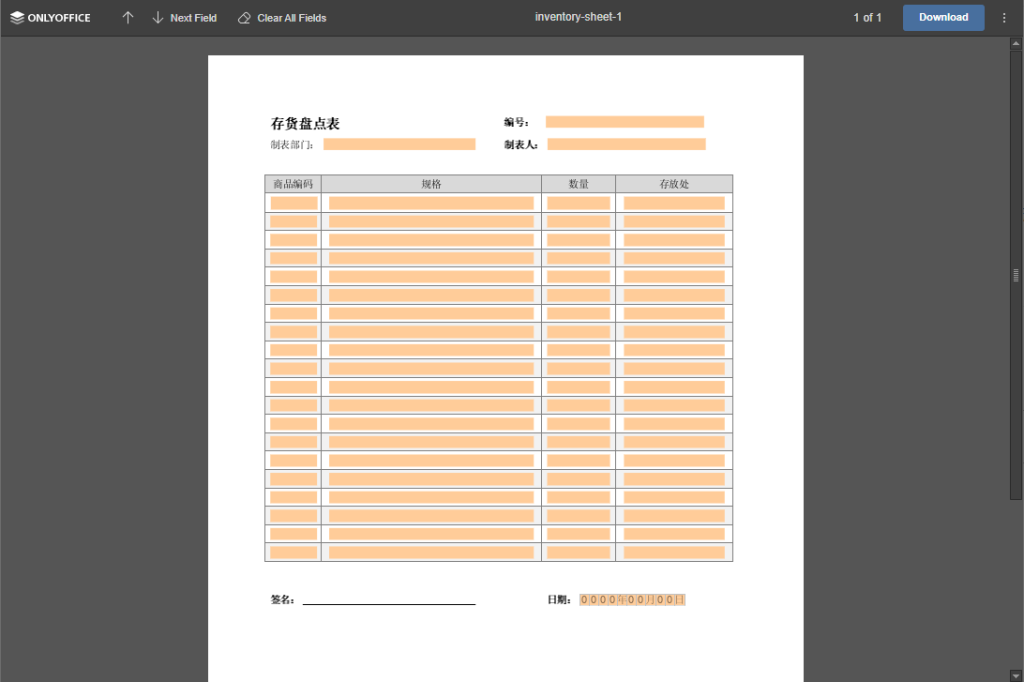Click the first 数量 quantity cell

[578, 202]
